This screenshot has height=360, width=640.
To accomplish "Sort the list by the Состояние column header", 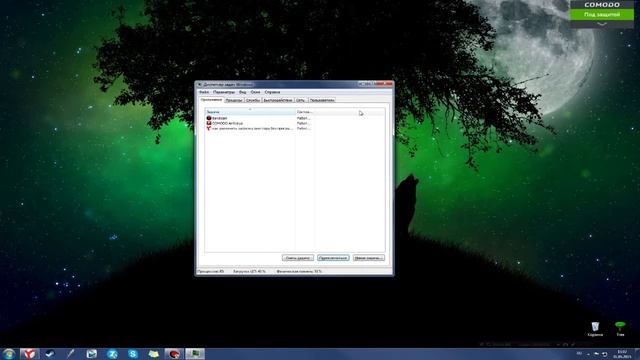I will (305, 111).
